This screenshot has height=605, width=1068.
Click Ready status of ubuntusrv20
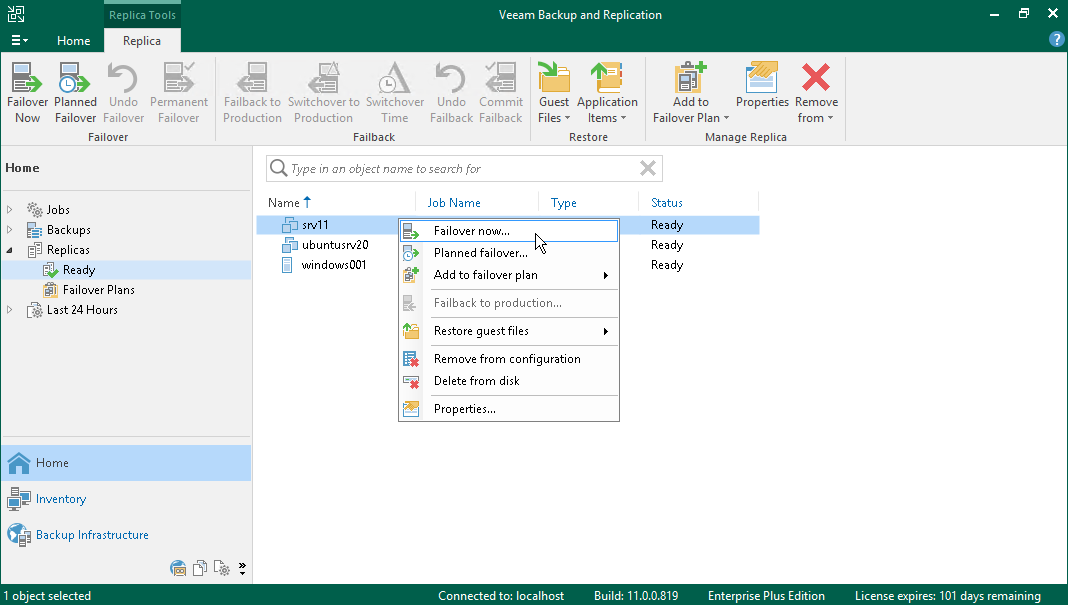(x=667, y=245)
